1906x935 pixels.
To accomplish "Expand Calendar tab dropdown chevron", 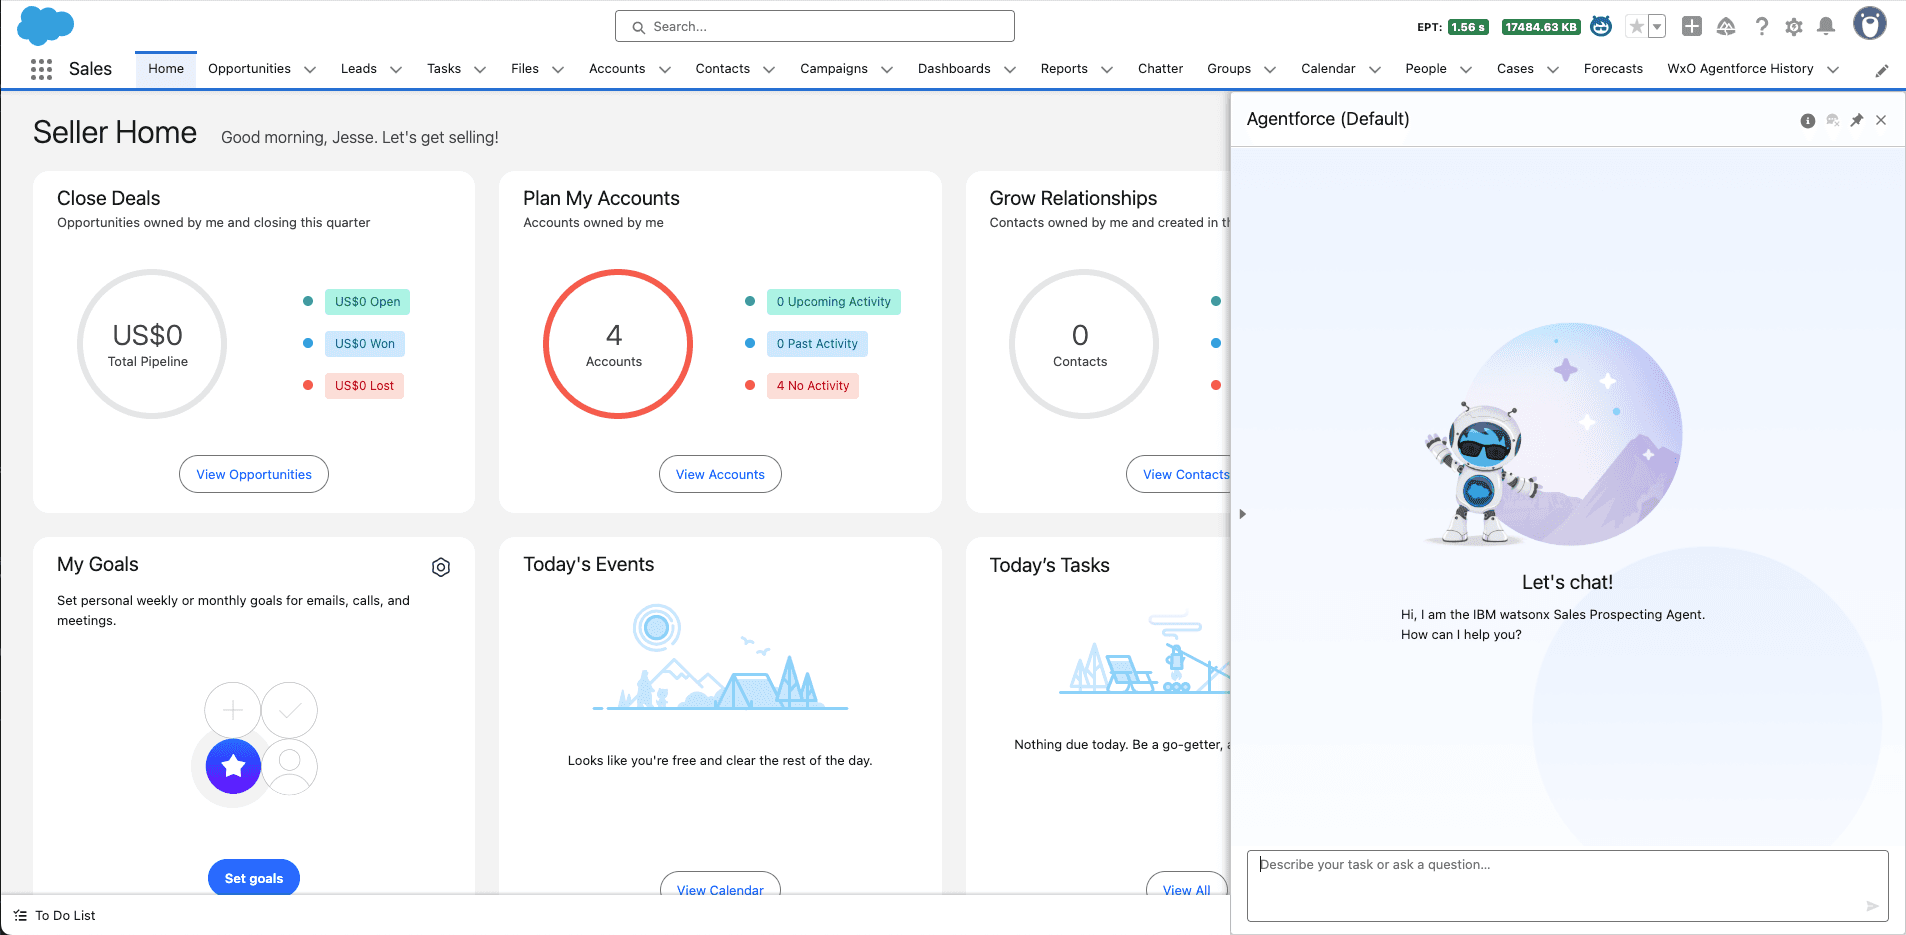I will (x=1375, y=70).
